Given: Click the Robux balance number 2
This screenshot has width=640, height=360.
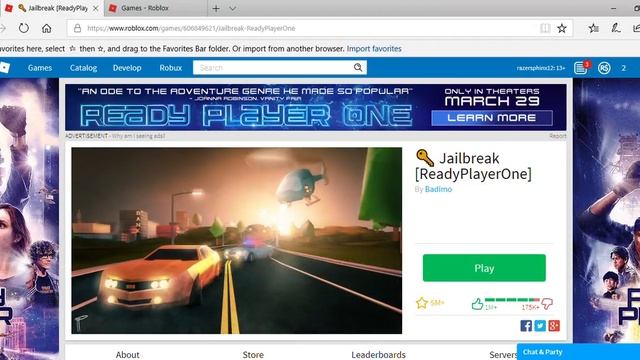Looking at the screenshot, I should 624,68.
